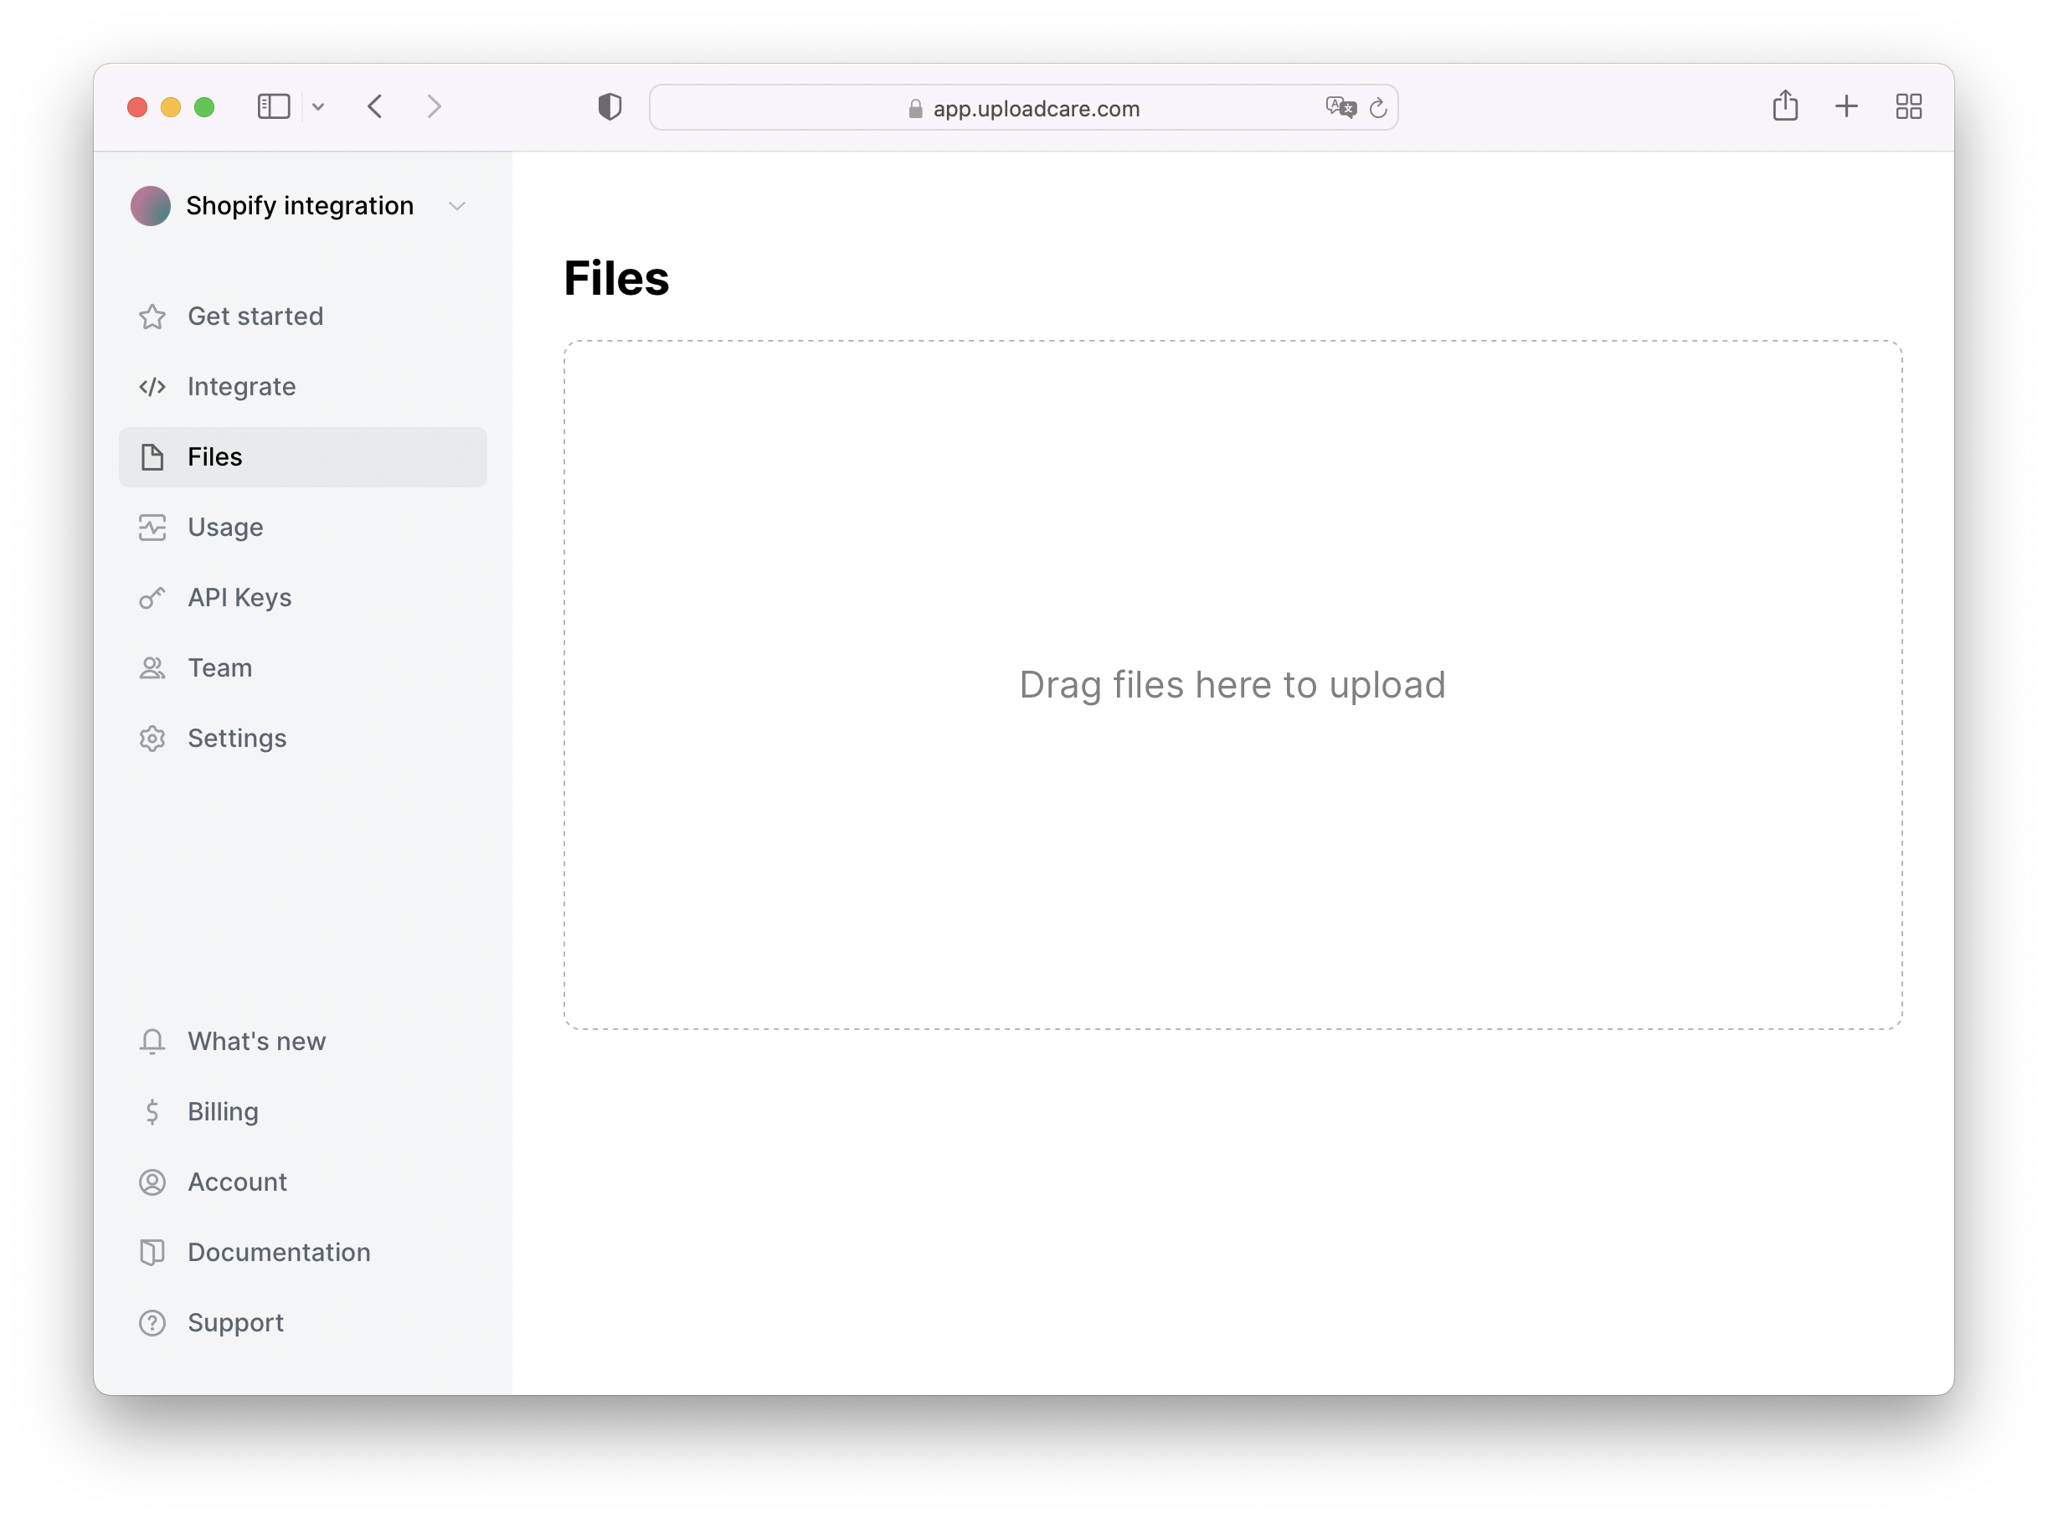Viewport: 2048px width, 1519px height.
Task: Open the Safari share menu
Action: 1785,106
